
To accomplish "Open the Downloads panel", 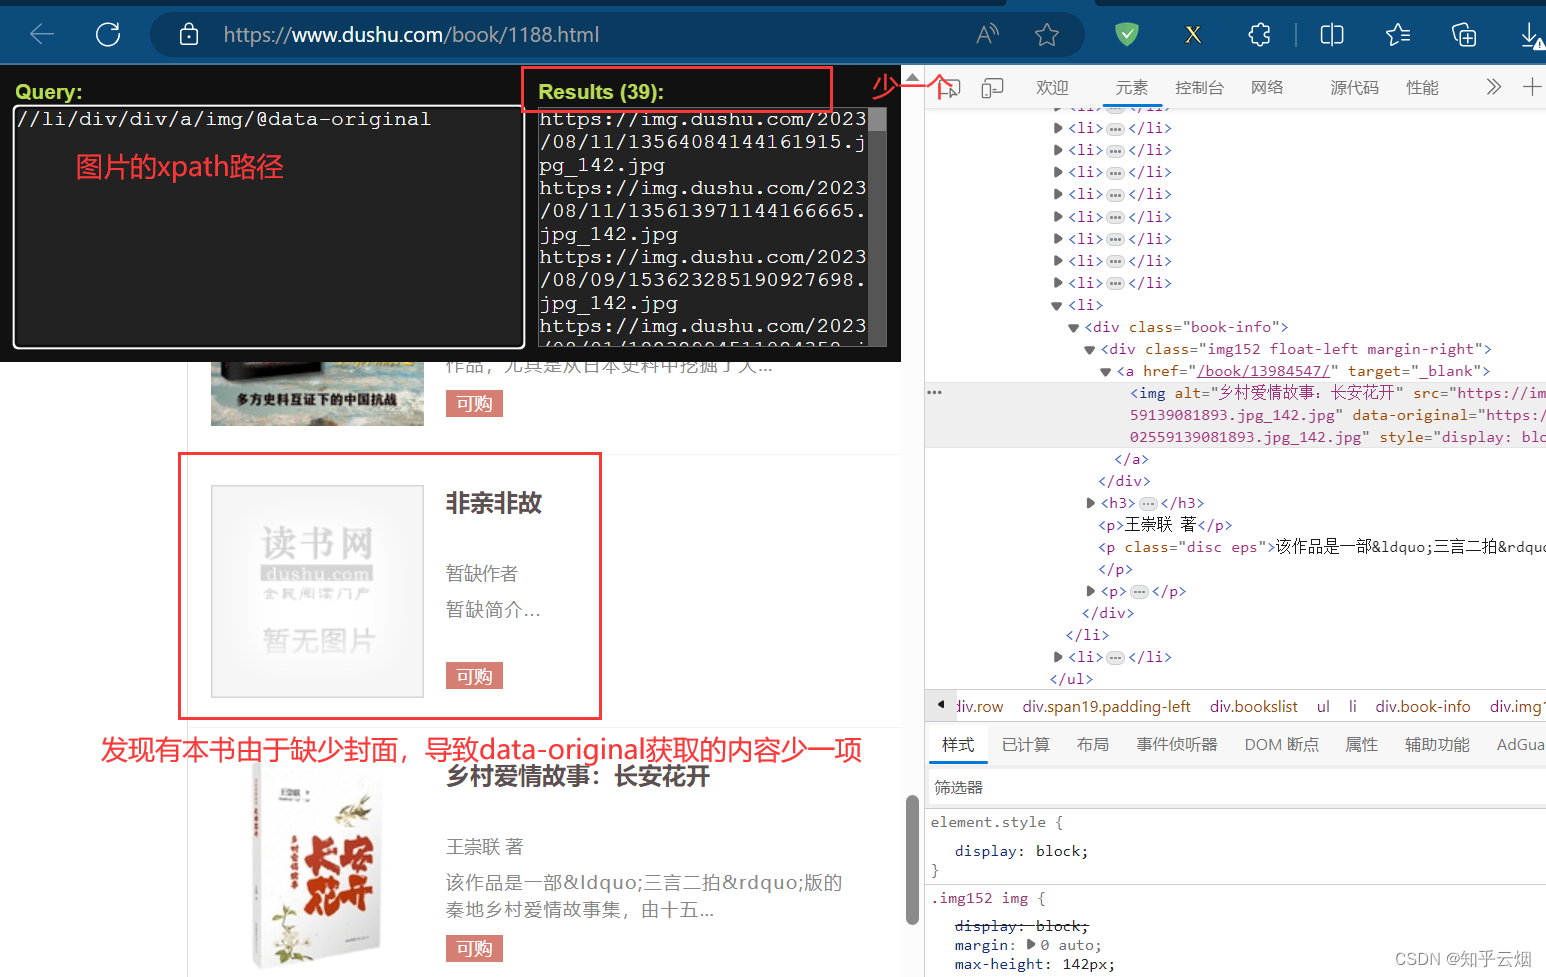I will pyautogui.click(x=1531, y=36).
